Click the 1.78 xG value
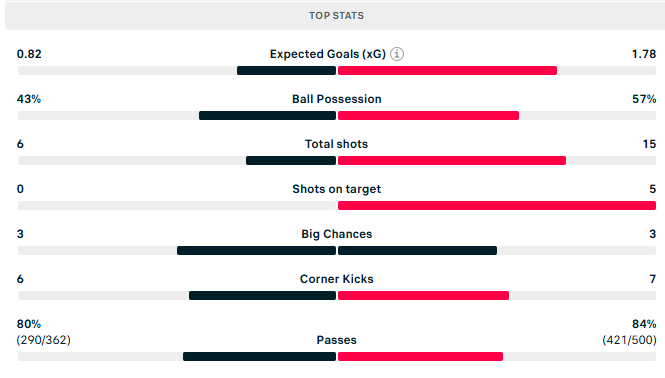 (x=644, y=54)
